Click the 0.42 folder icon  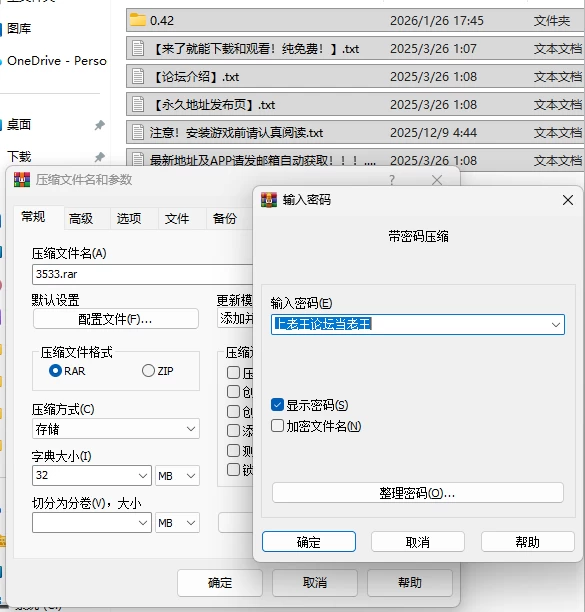pyautogui.click(x=137, y=20)
